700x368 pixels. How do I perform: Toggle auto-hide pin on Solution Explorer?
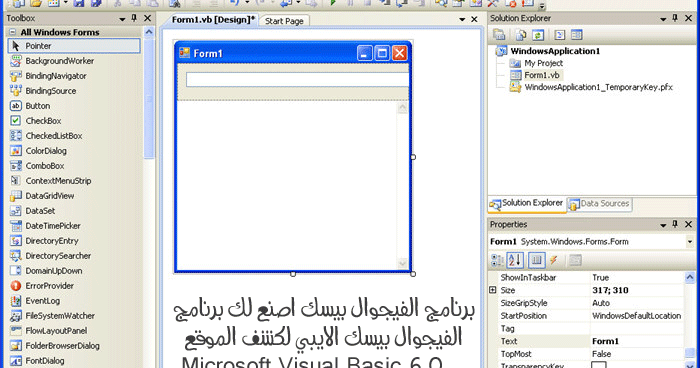point(675,18)
